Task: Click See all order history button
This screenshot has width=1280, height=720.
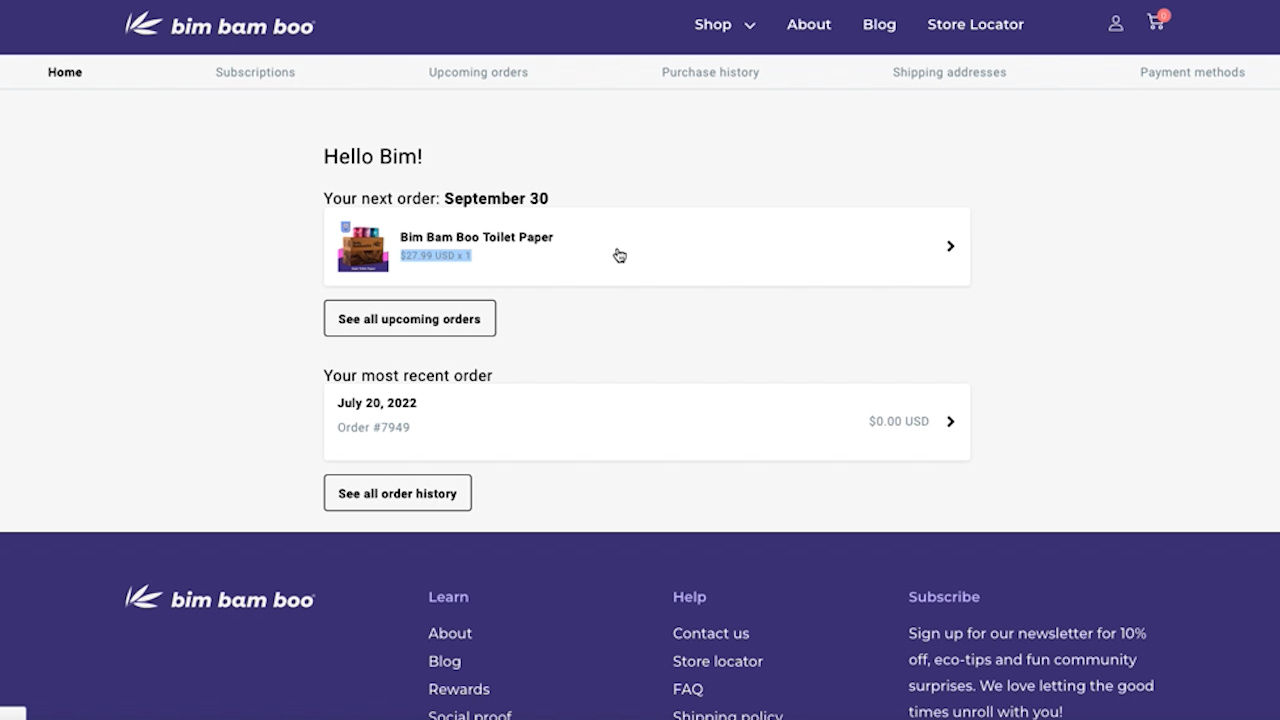Action: [397, 493]
